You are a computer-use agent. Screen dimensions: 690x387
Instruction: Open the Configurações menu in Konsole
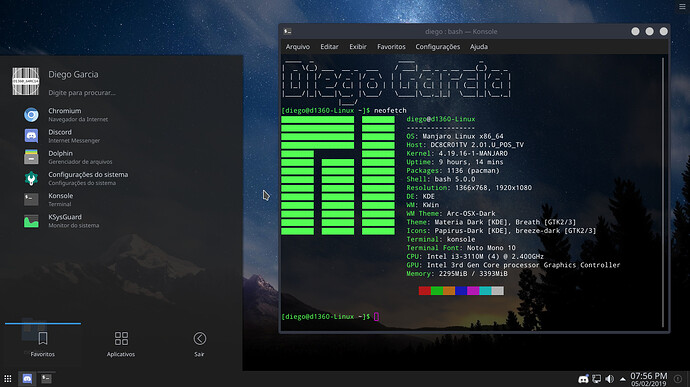(437, 47)
